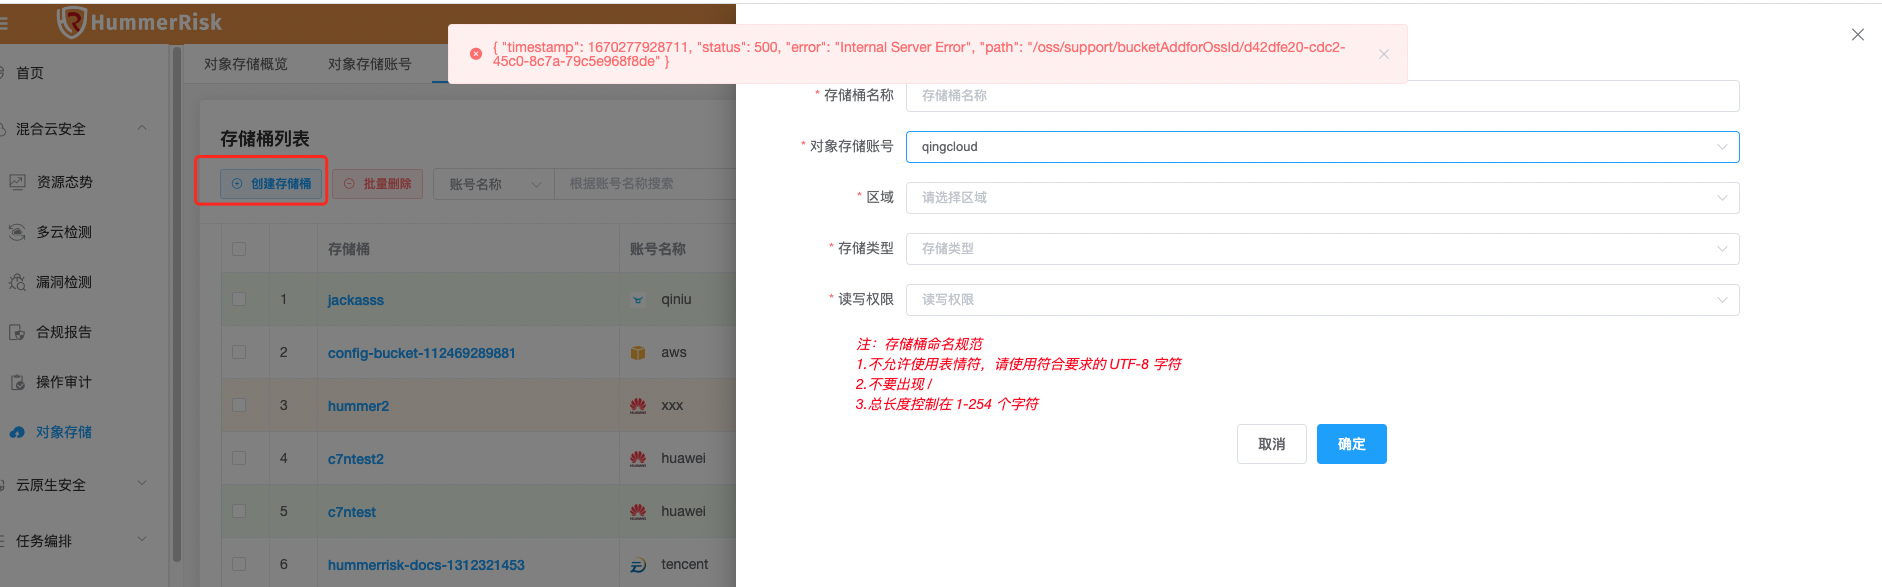Click 确定 to confirm bucket creation
This screenshot has height=587, width=1882.
pos(1352,444)
